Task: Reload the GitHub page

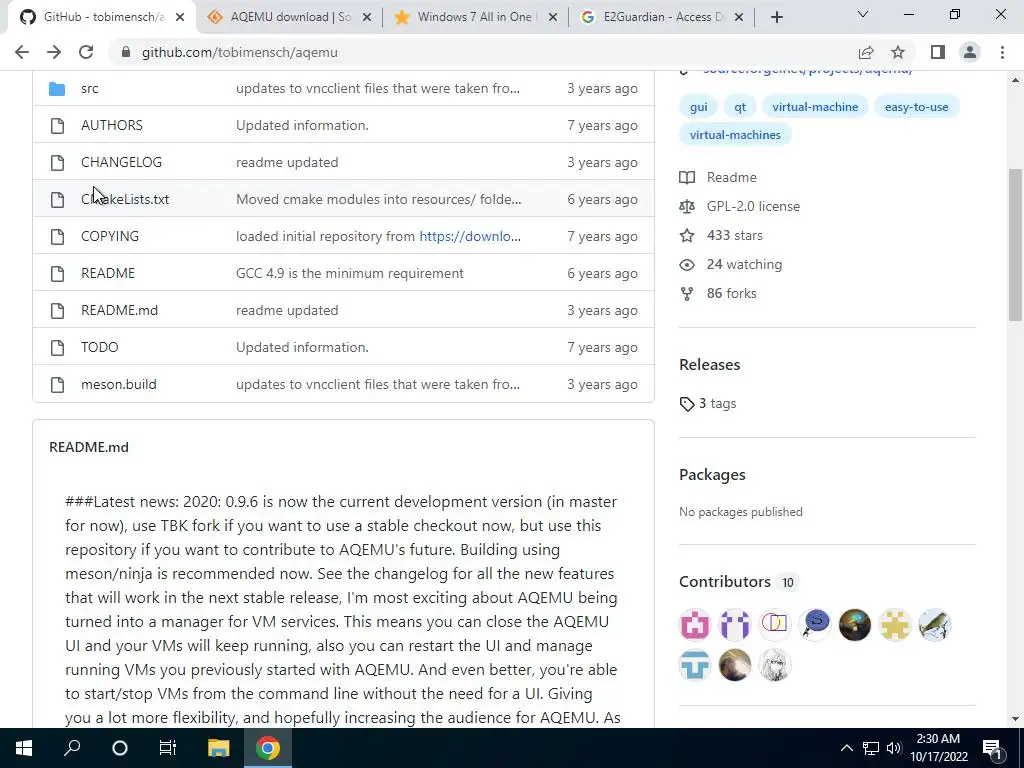Action: 86,52
